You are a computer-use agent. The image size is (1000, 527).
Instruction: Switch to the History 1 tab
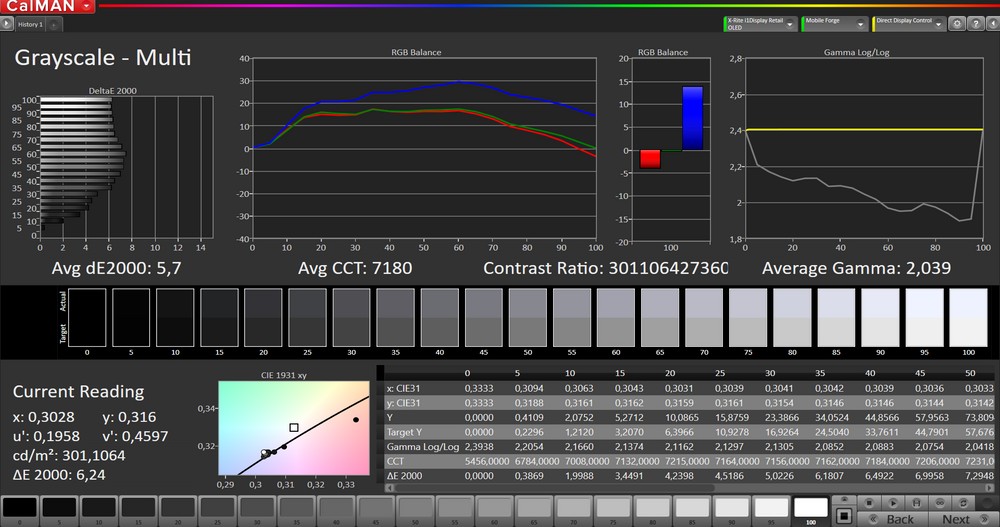click(30, 24)
